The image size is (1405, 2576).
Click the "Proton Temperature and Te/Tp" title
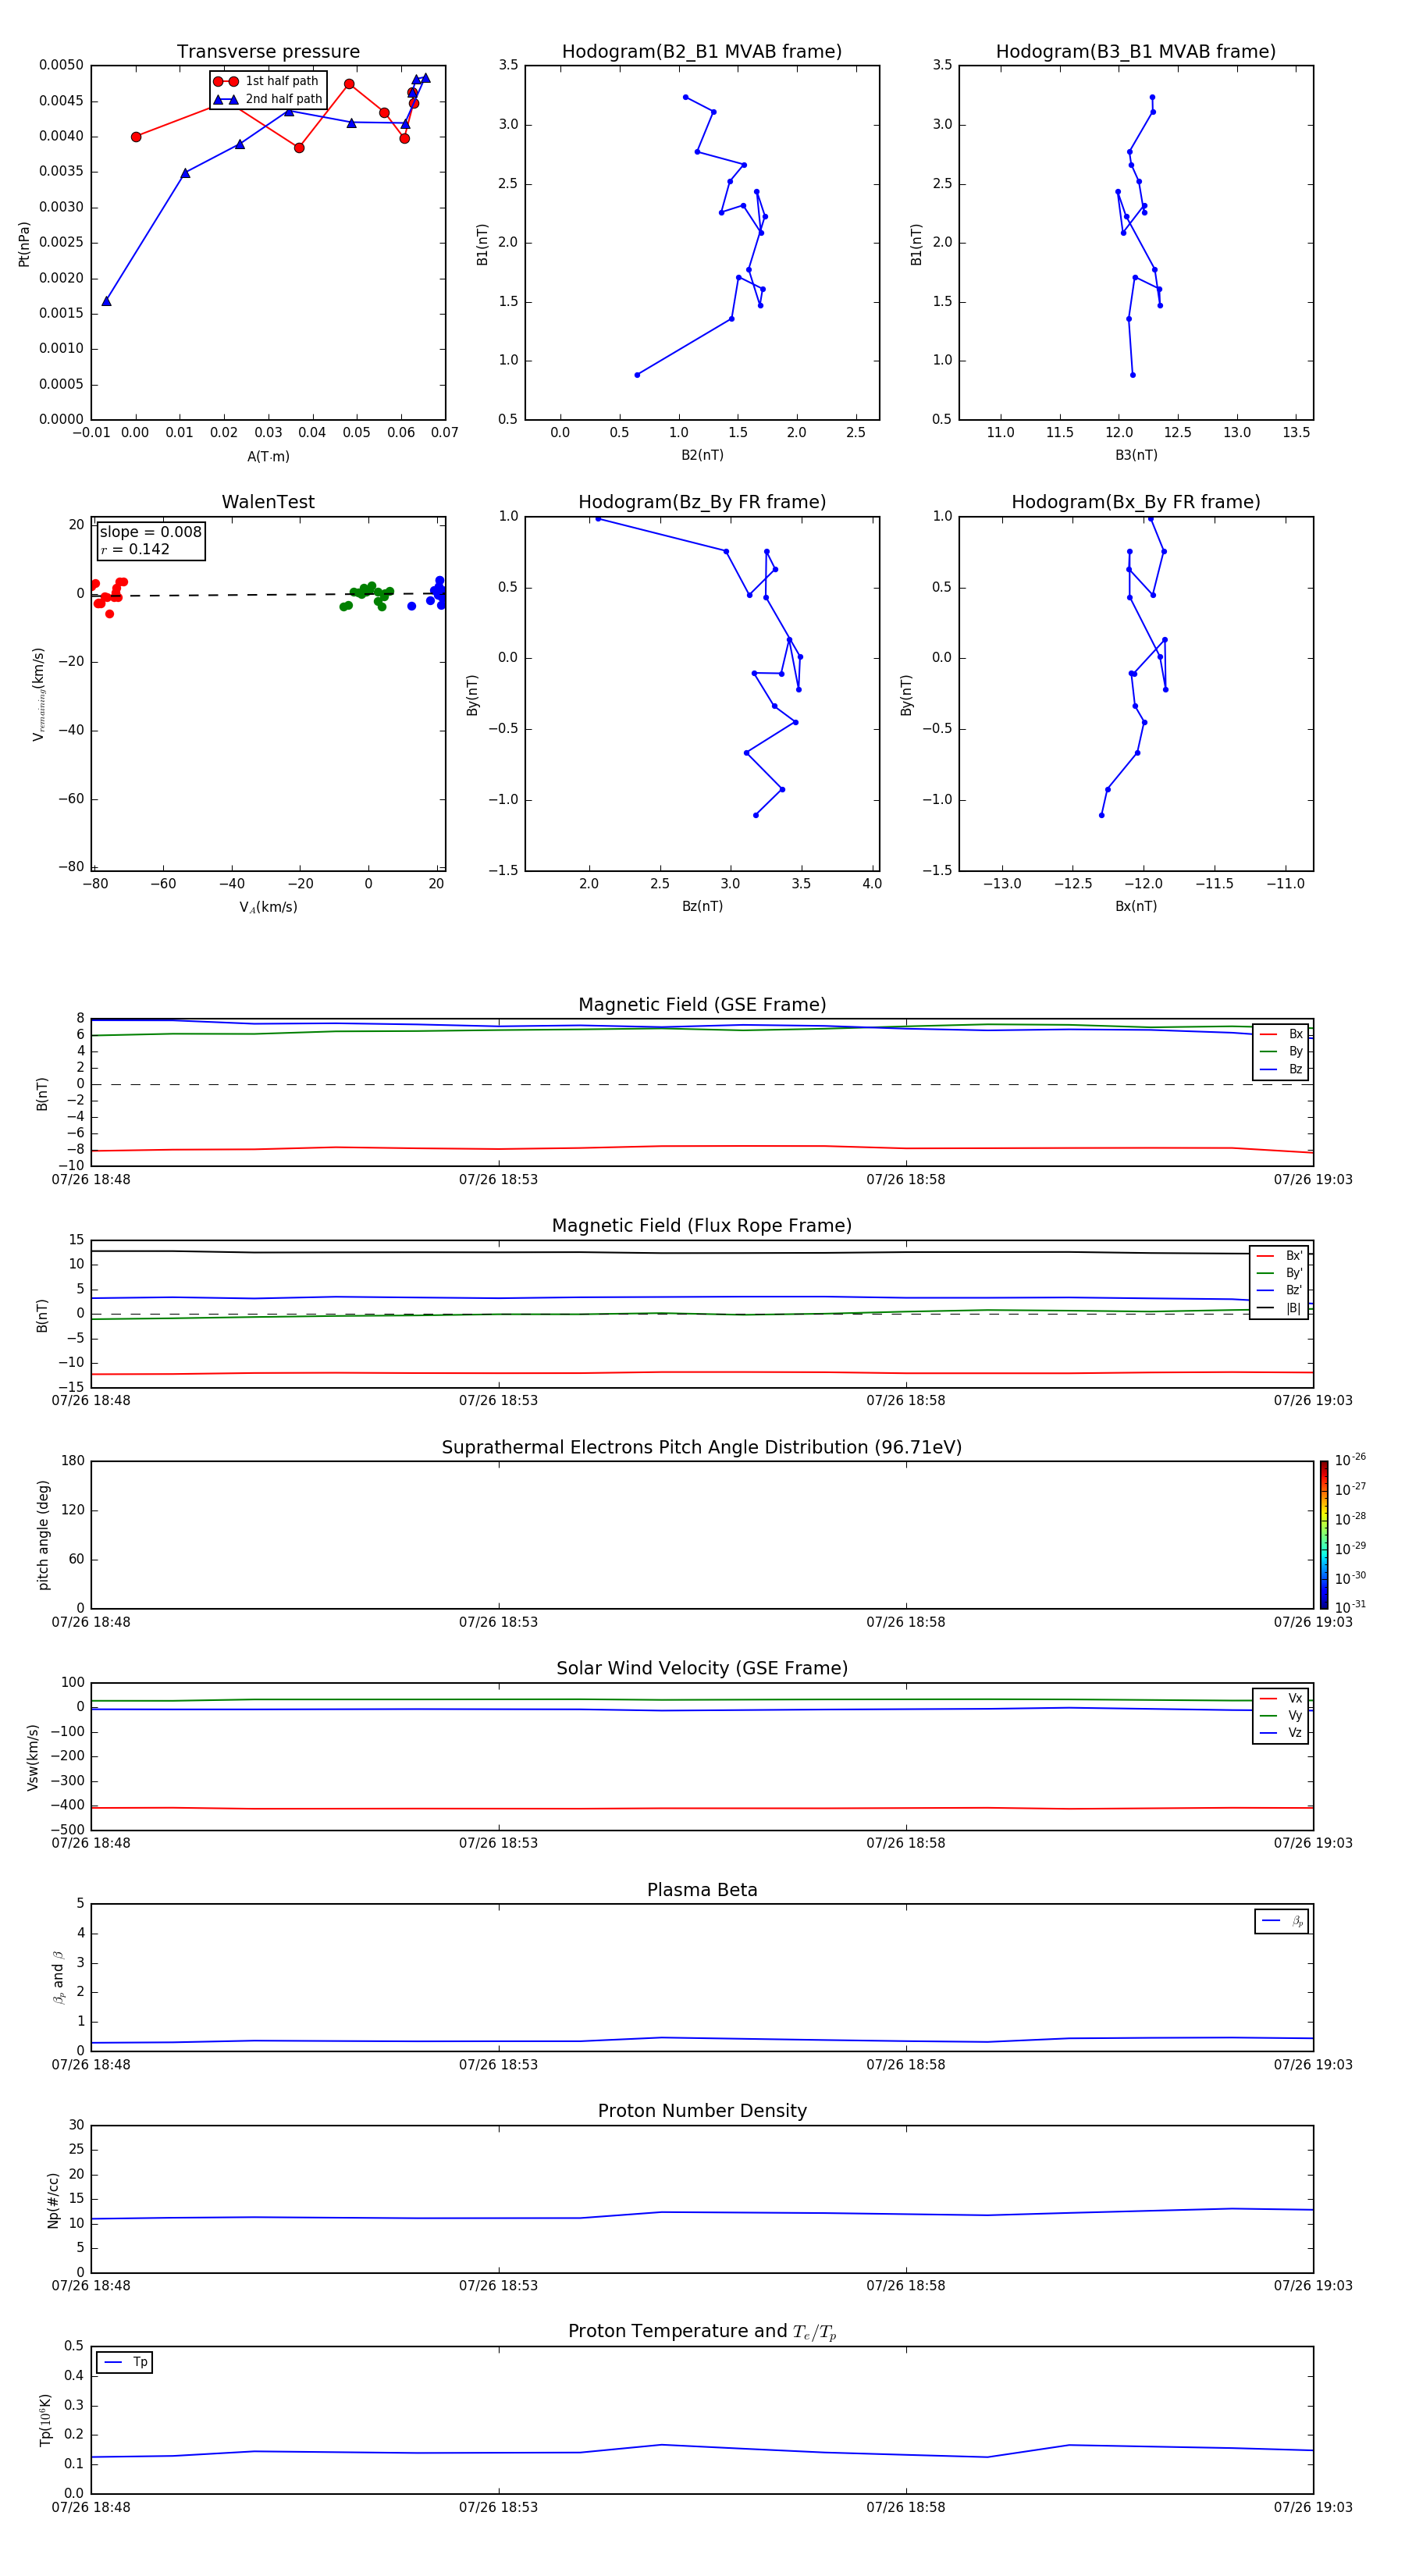(702, 2332)
